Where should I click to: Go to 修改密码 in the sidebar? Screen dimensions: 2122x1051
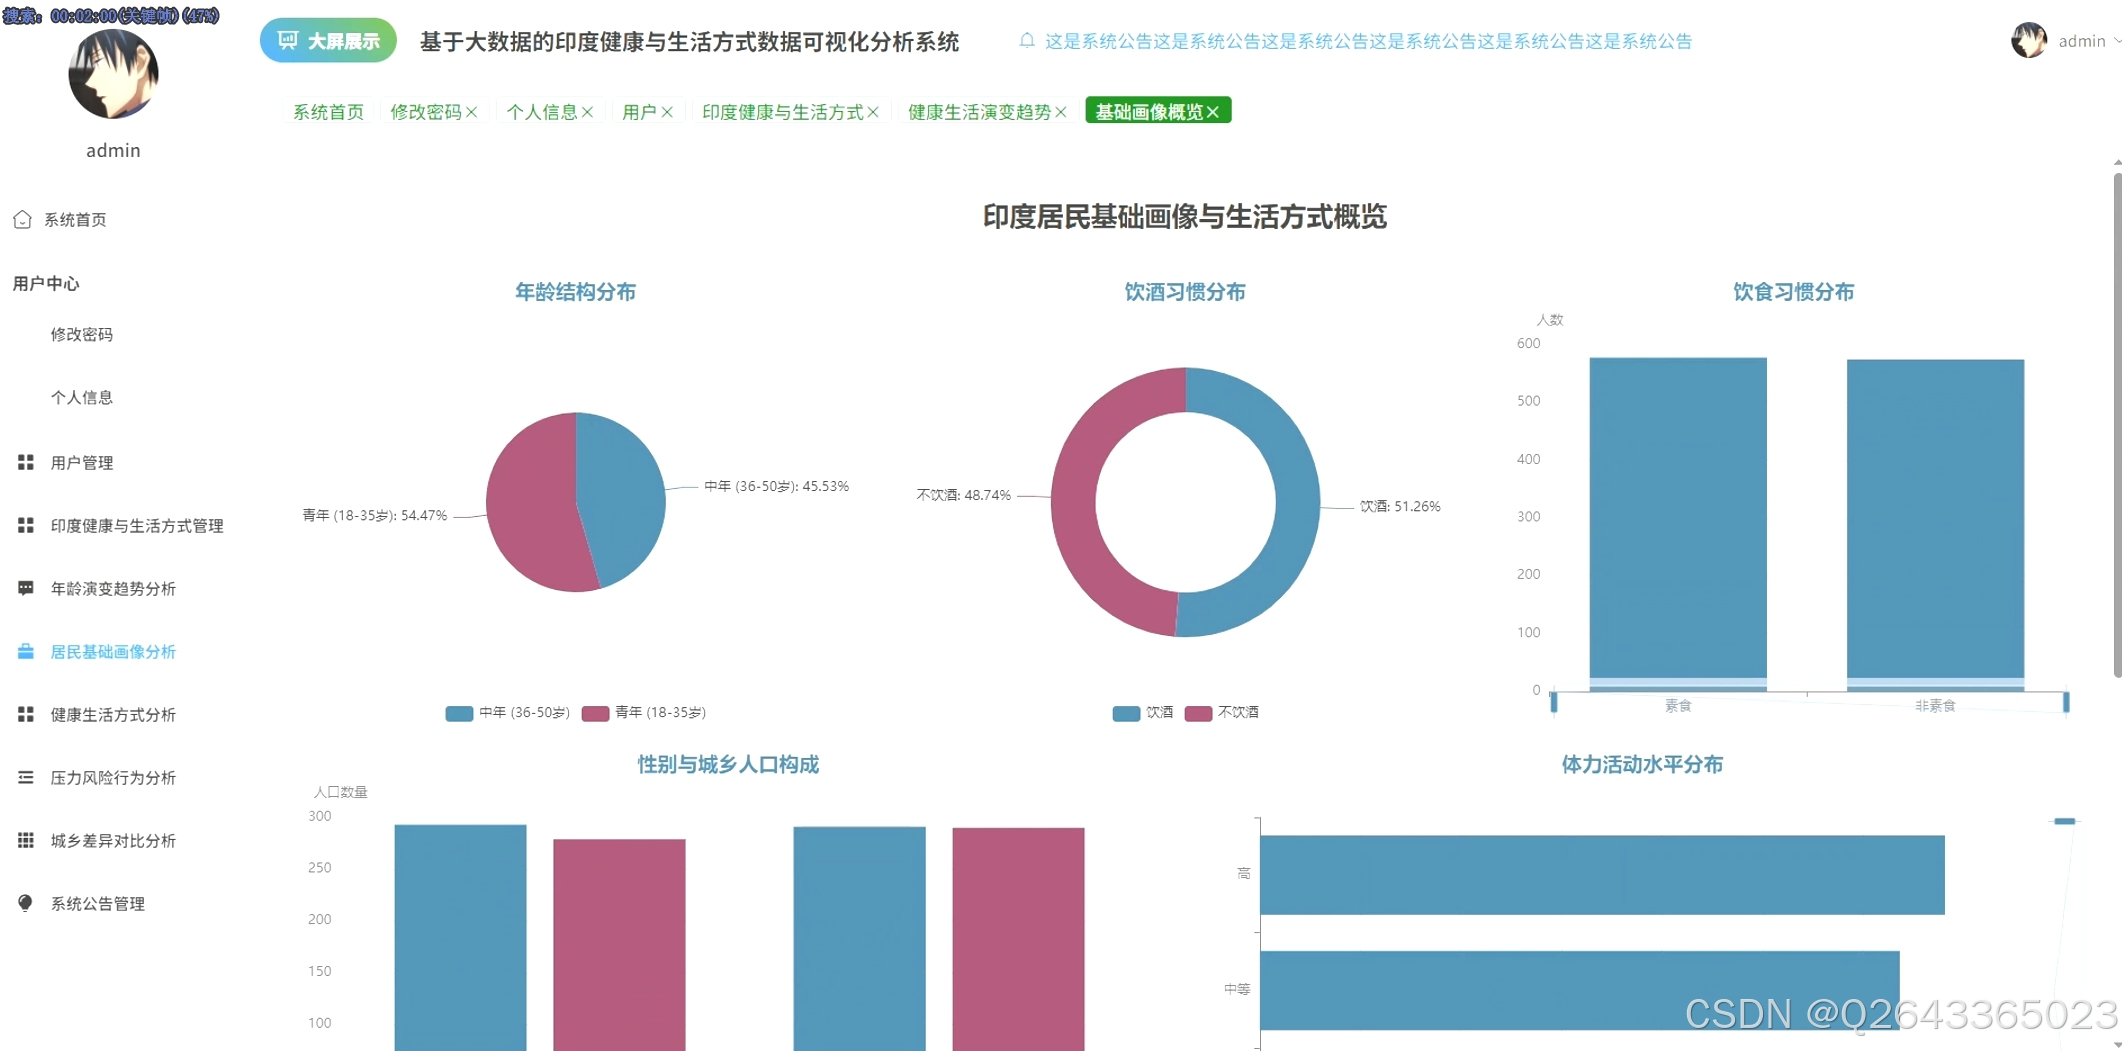coord(82,334)
